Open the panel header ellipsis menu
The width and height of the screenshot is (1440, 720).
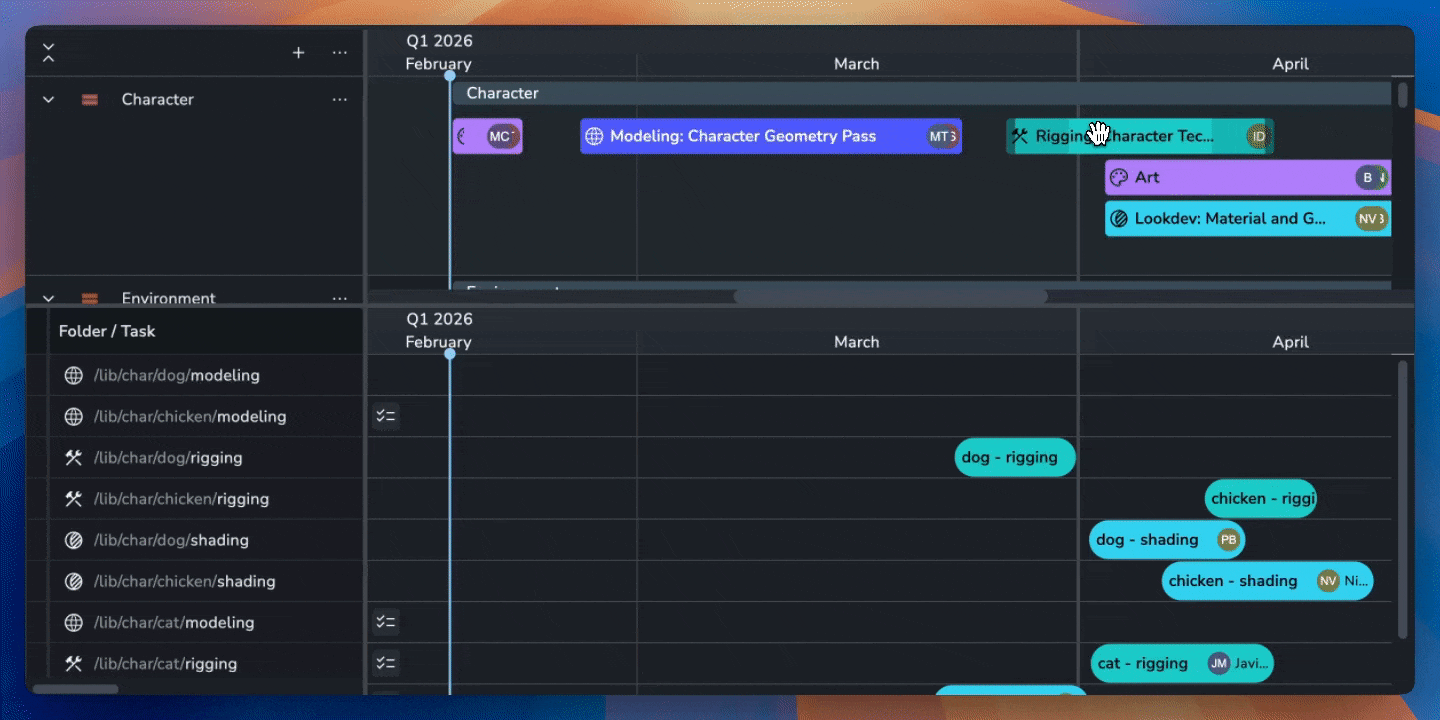pos(339,52)
